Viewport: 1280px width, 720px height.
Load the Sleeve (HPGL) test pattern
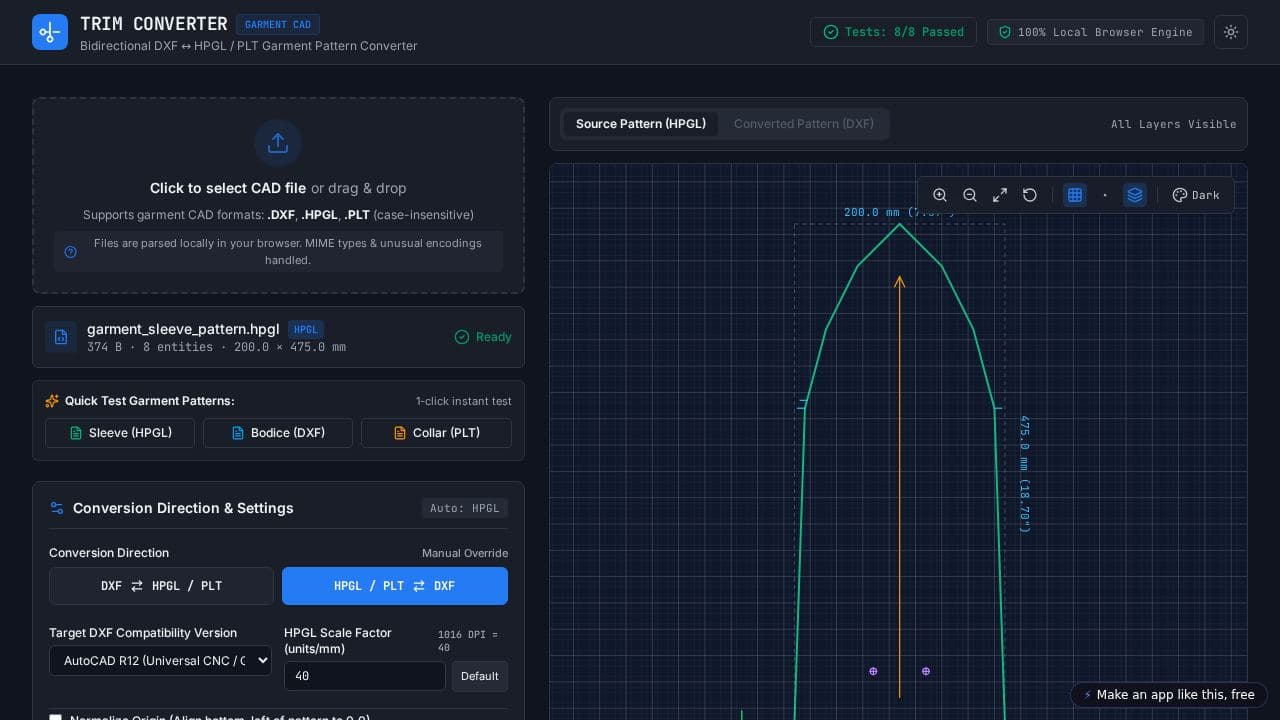pyautogui.click(x=120, y=433)
